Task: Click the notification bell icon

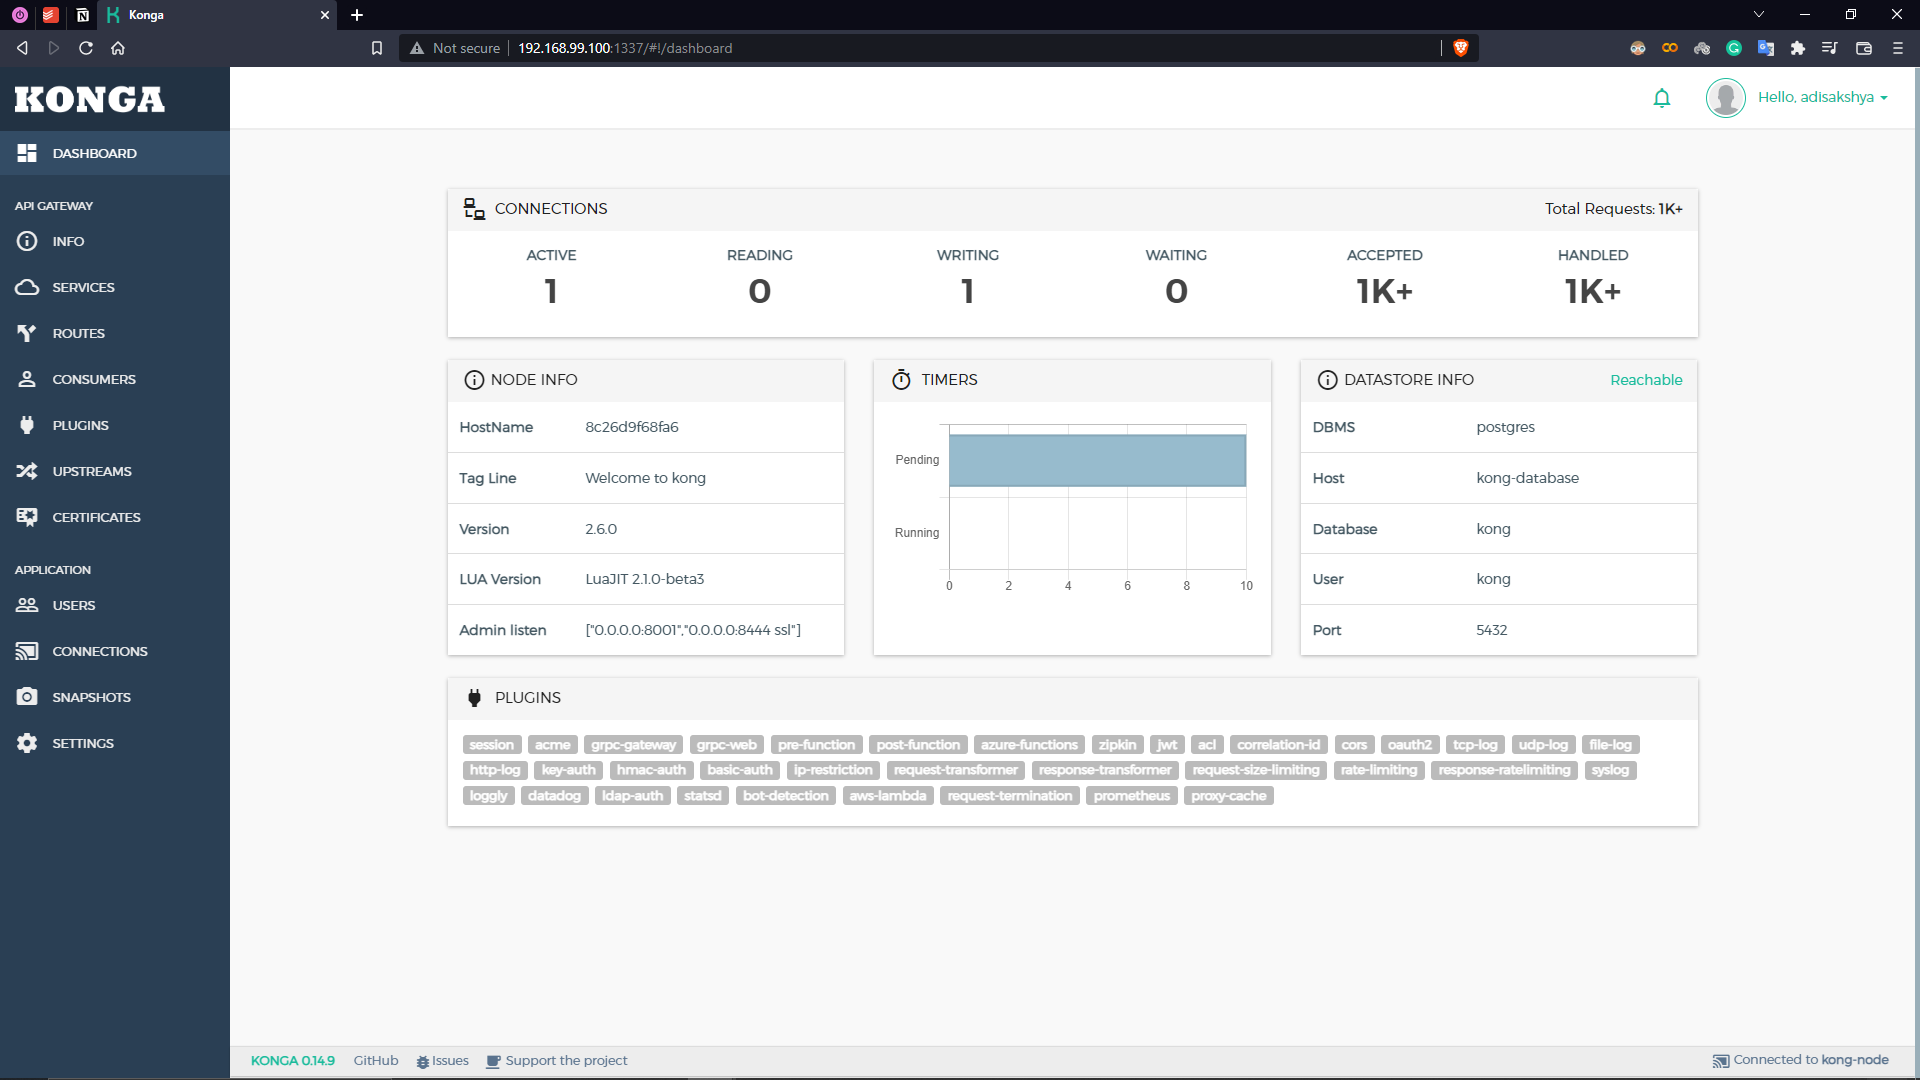Action: pyautogui.click(x=1661, y=98)
